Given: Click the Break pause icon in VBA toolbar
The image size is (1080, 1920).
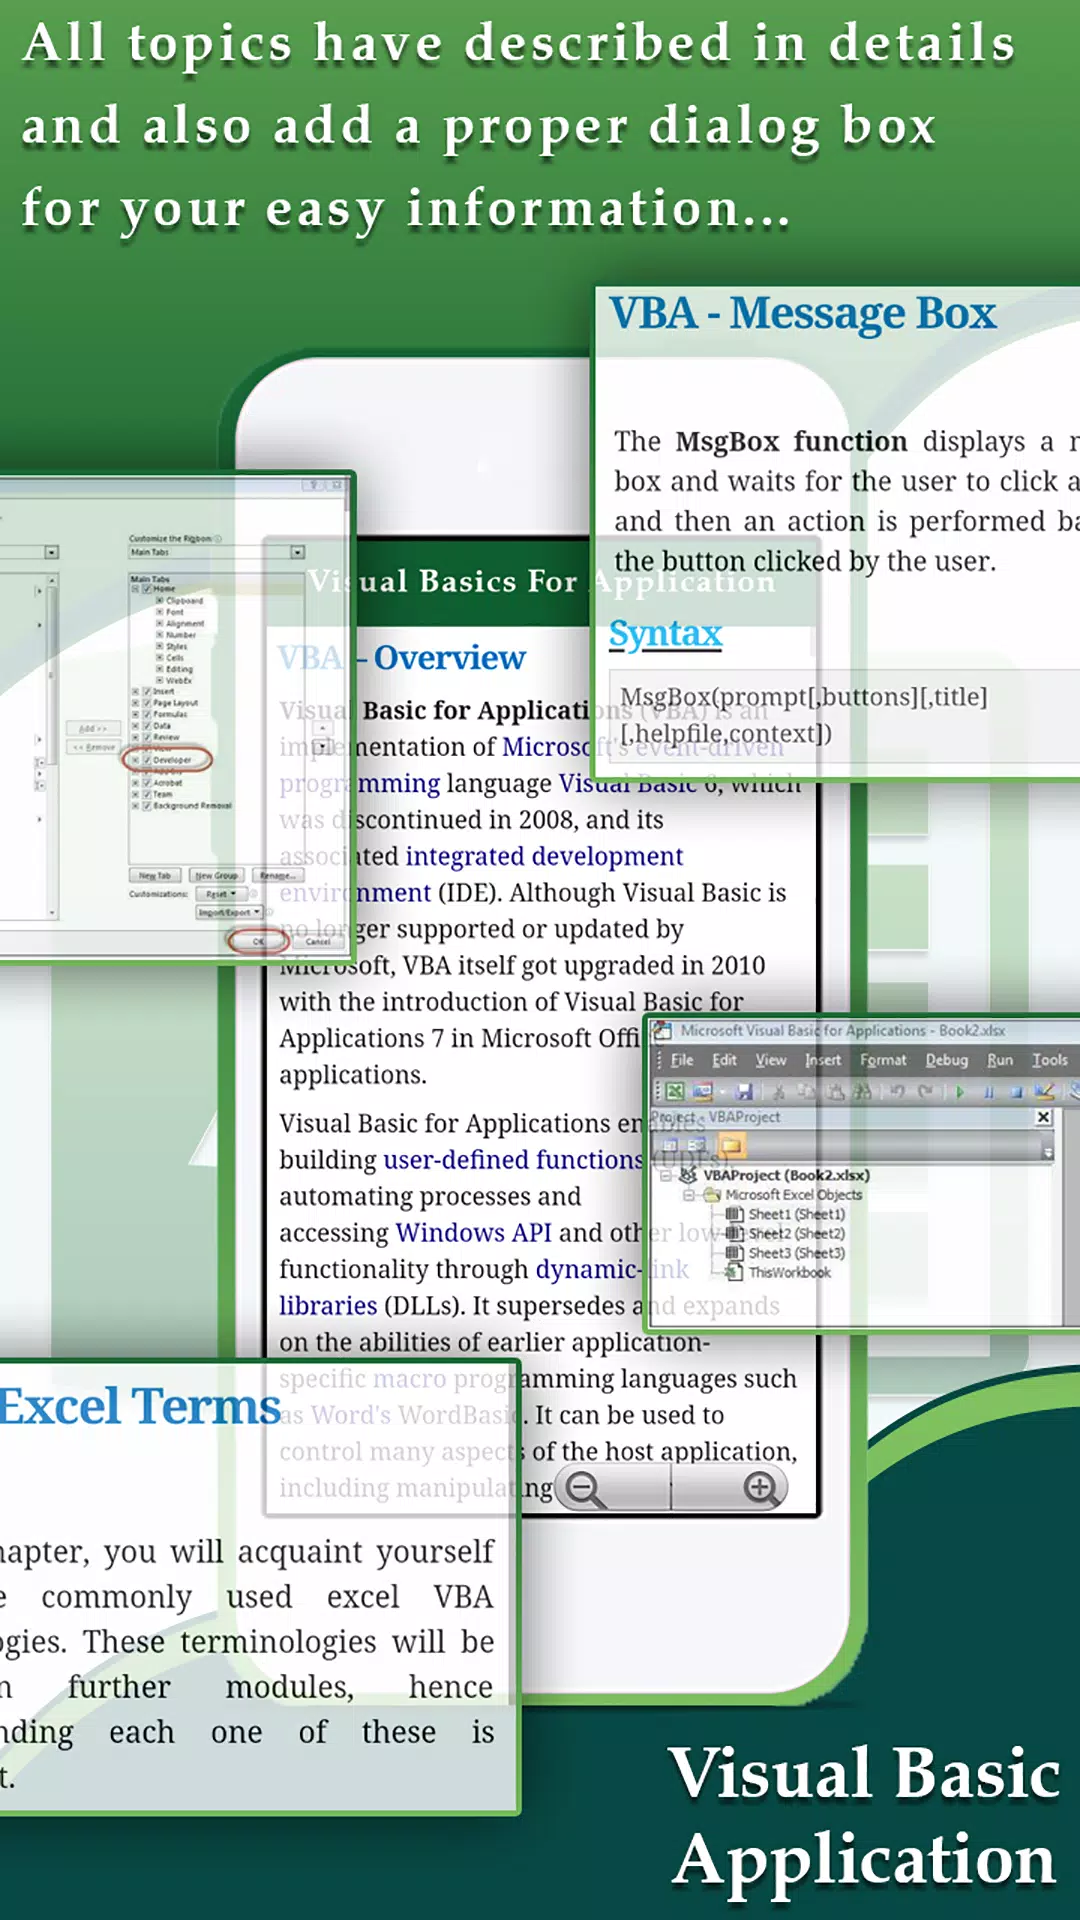Looking at the screenshot, I should pos(989,1092).
